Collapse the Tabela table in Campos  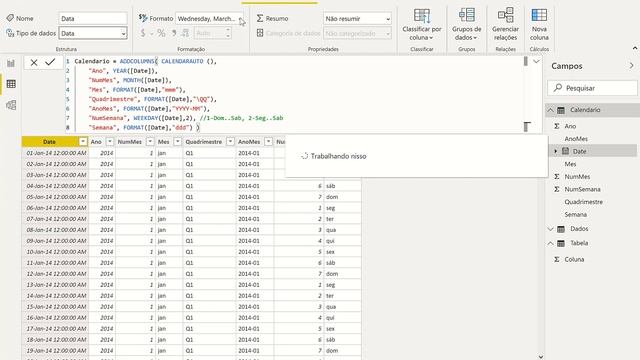550,244
